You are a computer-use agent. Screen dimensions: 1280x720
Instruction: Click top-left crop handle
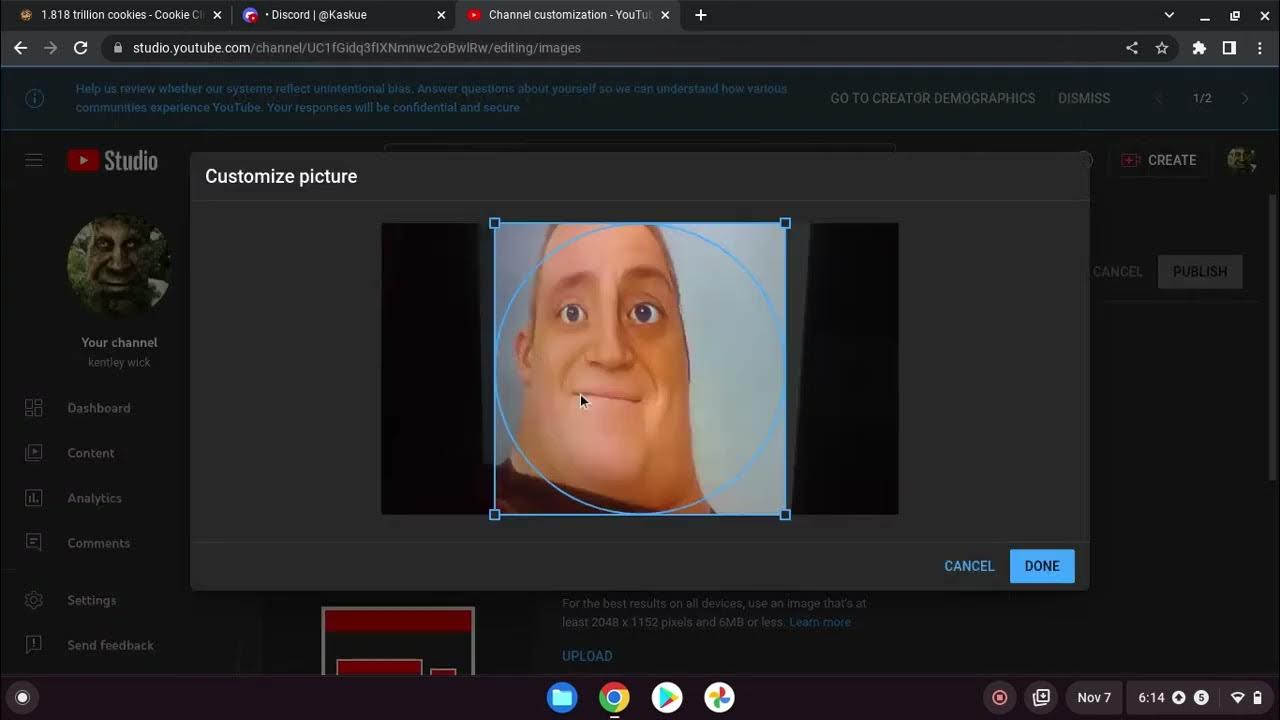495,224
